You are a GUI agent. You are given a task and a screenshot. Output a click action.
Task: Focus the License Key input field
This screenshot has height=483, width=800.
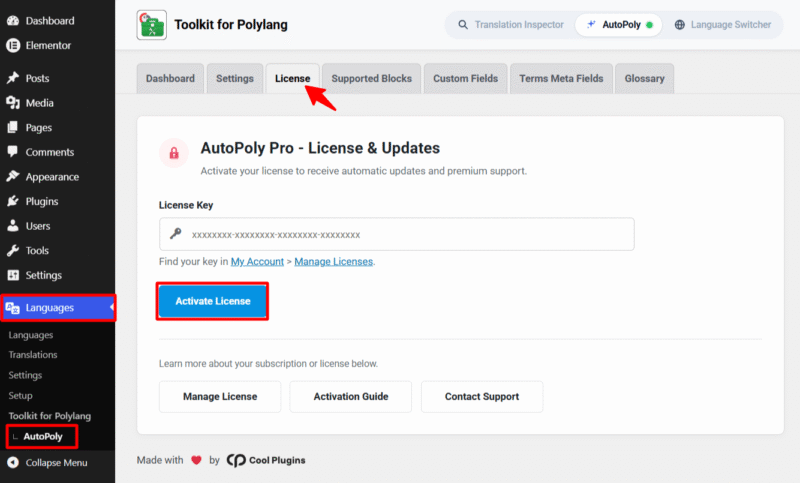pos(397,234)
